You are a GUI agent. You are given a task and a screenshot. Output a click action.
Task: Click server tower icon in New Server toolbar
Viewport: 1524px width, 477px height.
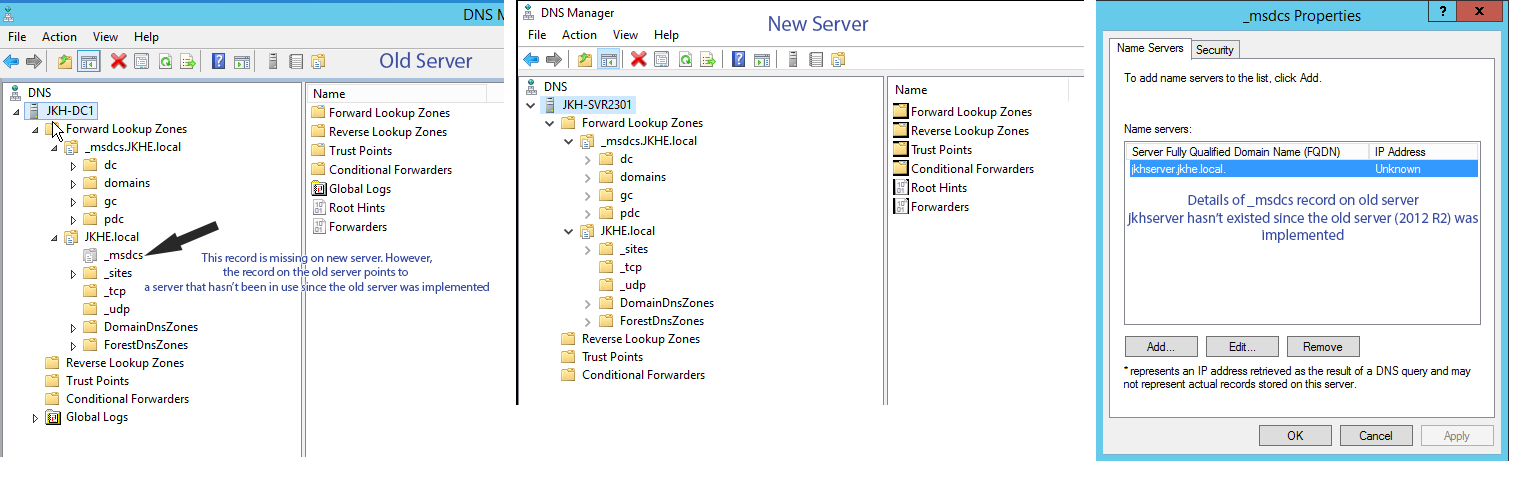pyautogui.click(x=792, y=60)
